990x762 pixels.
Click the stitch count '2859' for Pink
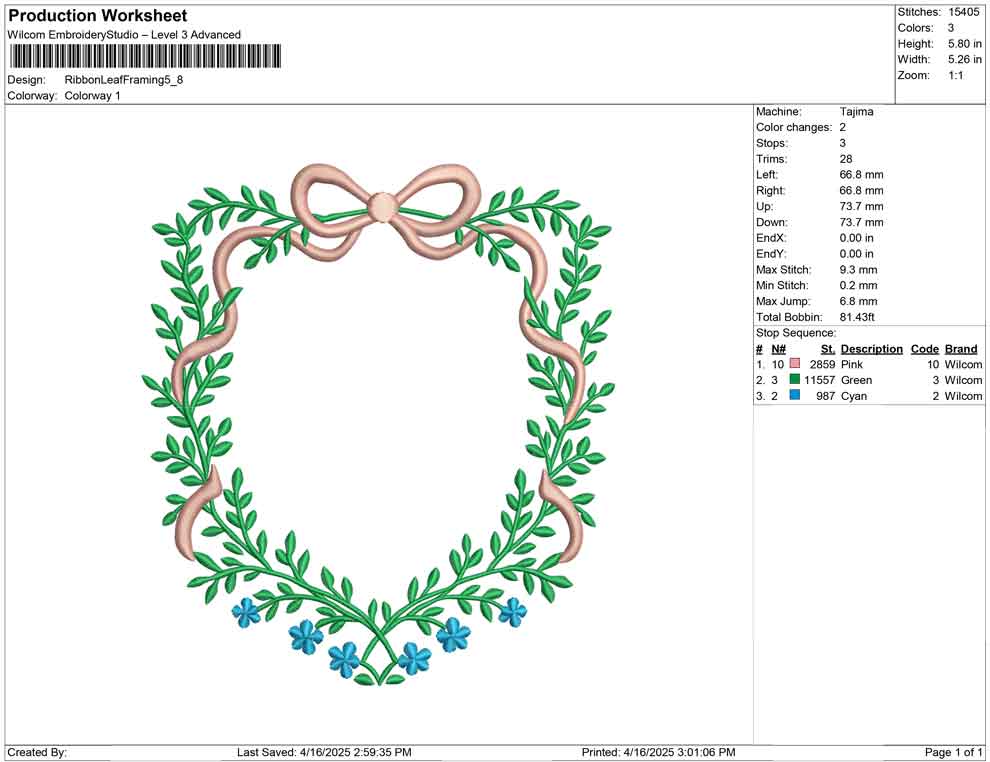(x=822, y=364)
